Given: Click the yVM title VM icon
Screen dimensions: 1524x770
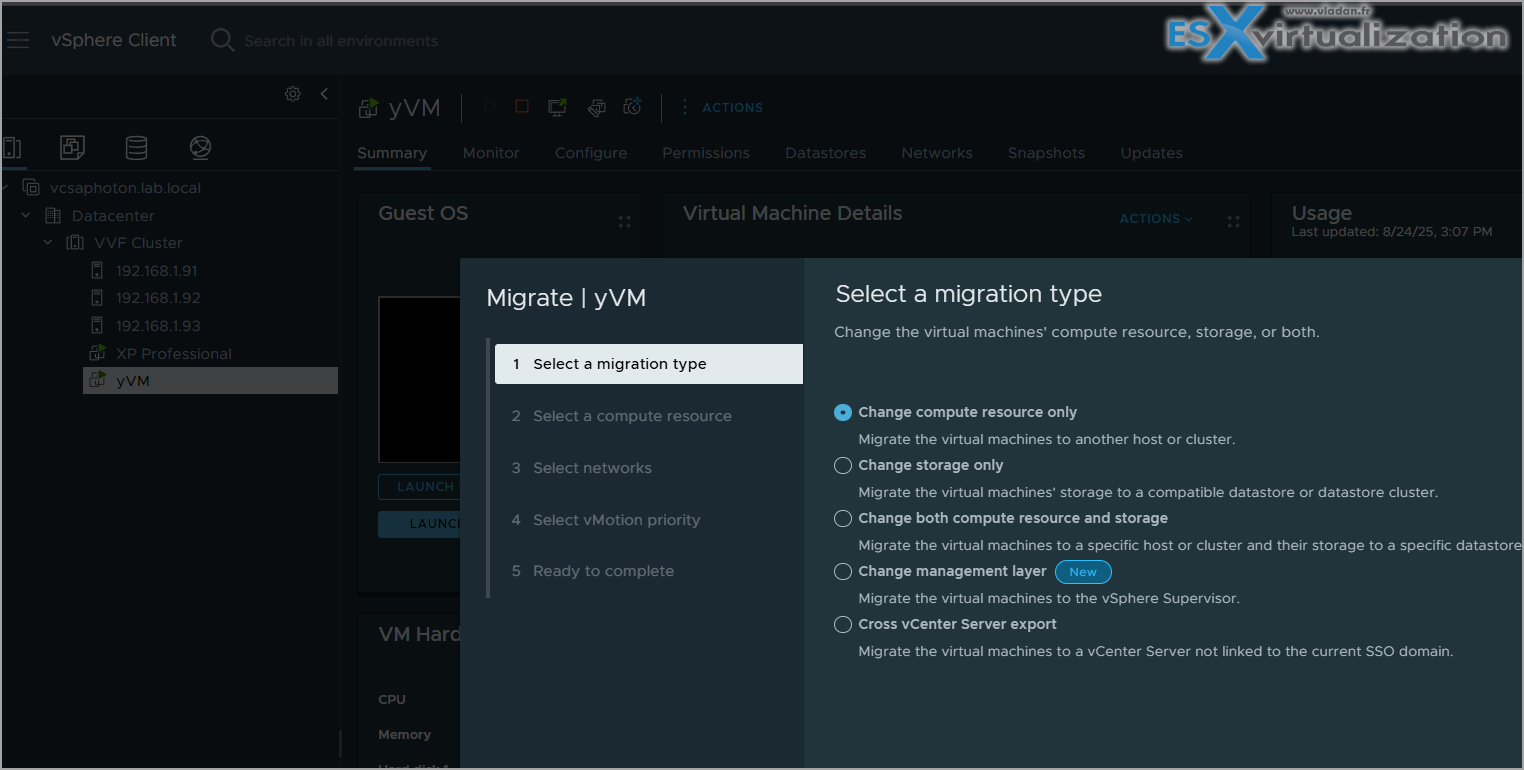Looking at the screenshot, I should click(x=369, y=108).
